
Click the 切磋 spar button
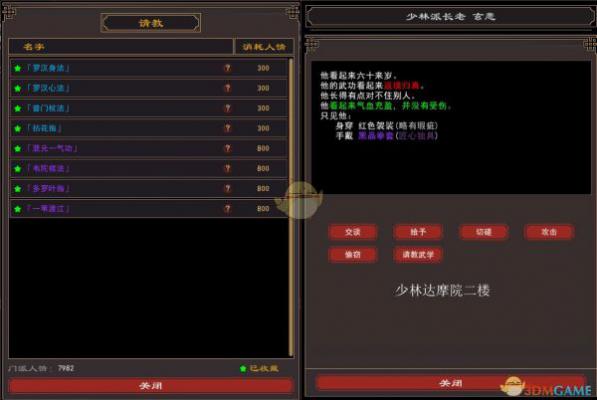tap(484, 232)
